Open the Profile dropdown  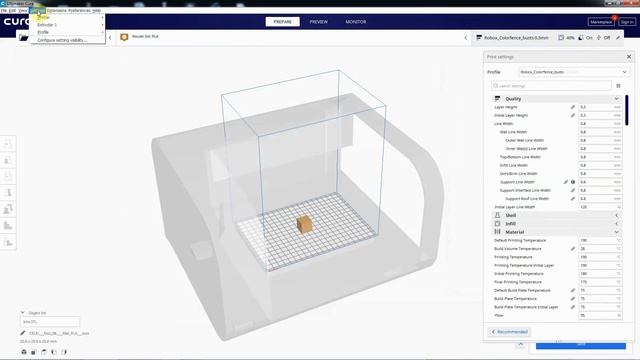(574, 72)
